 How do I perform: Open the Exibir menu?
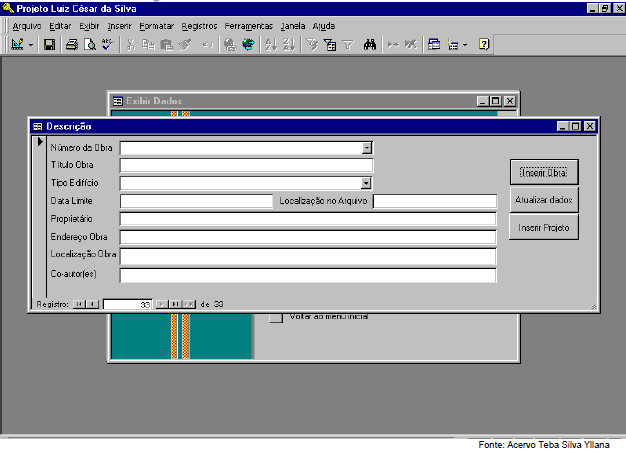point(89,26)
